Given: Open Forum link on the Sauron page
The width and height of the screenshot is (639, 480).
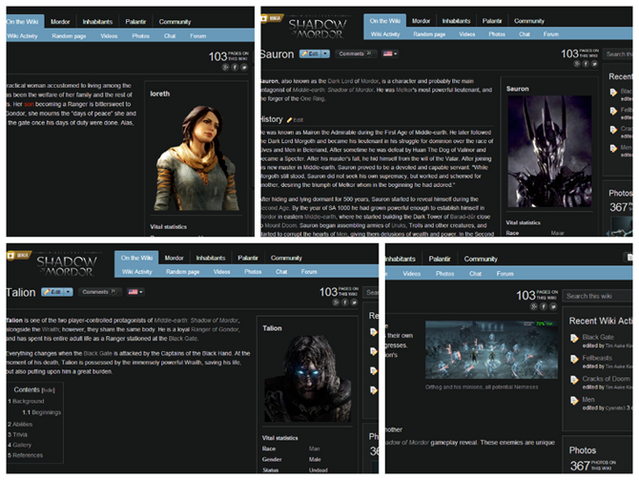Looking at the screenshot, I should click(551, 34).
